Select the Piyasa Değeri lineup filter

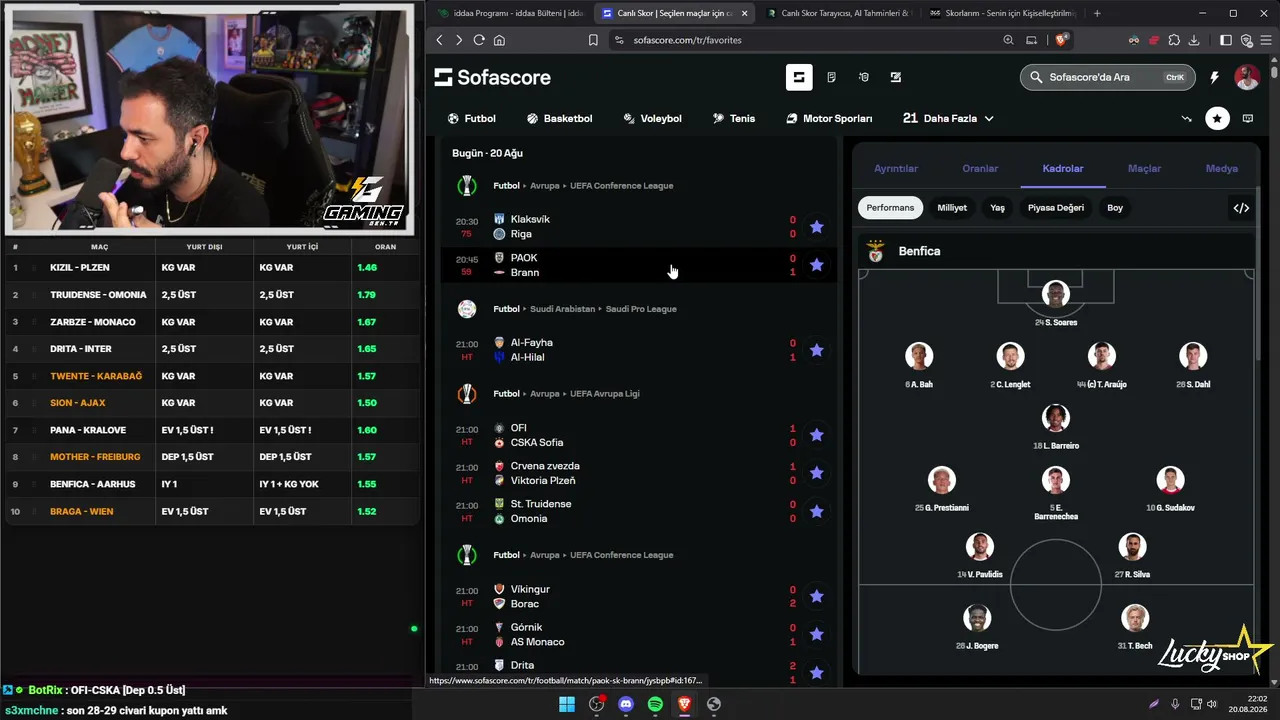pyautogui.click(x=1056, y=208)
